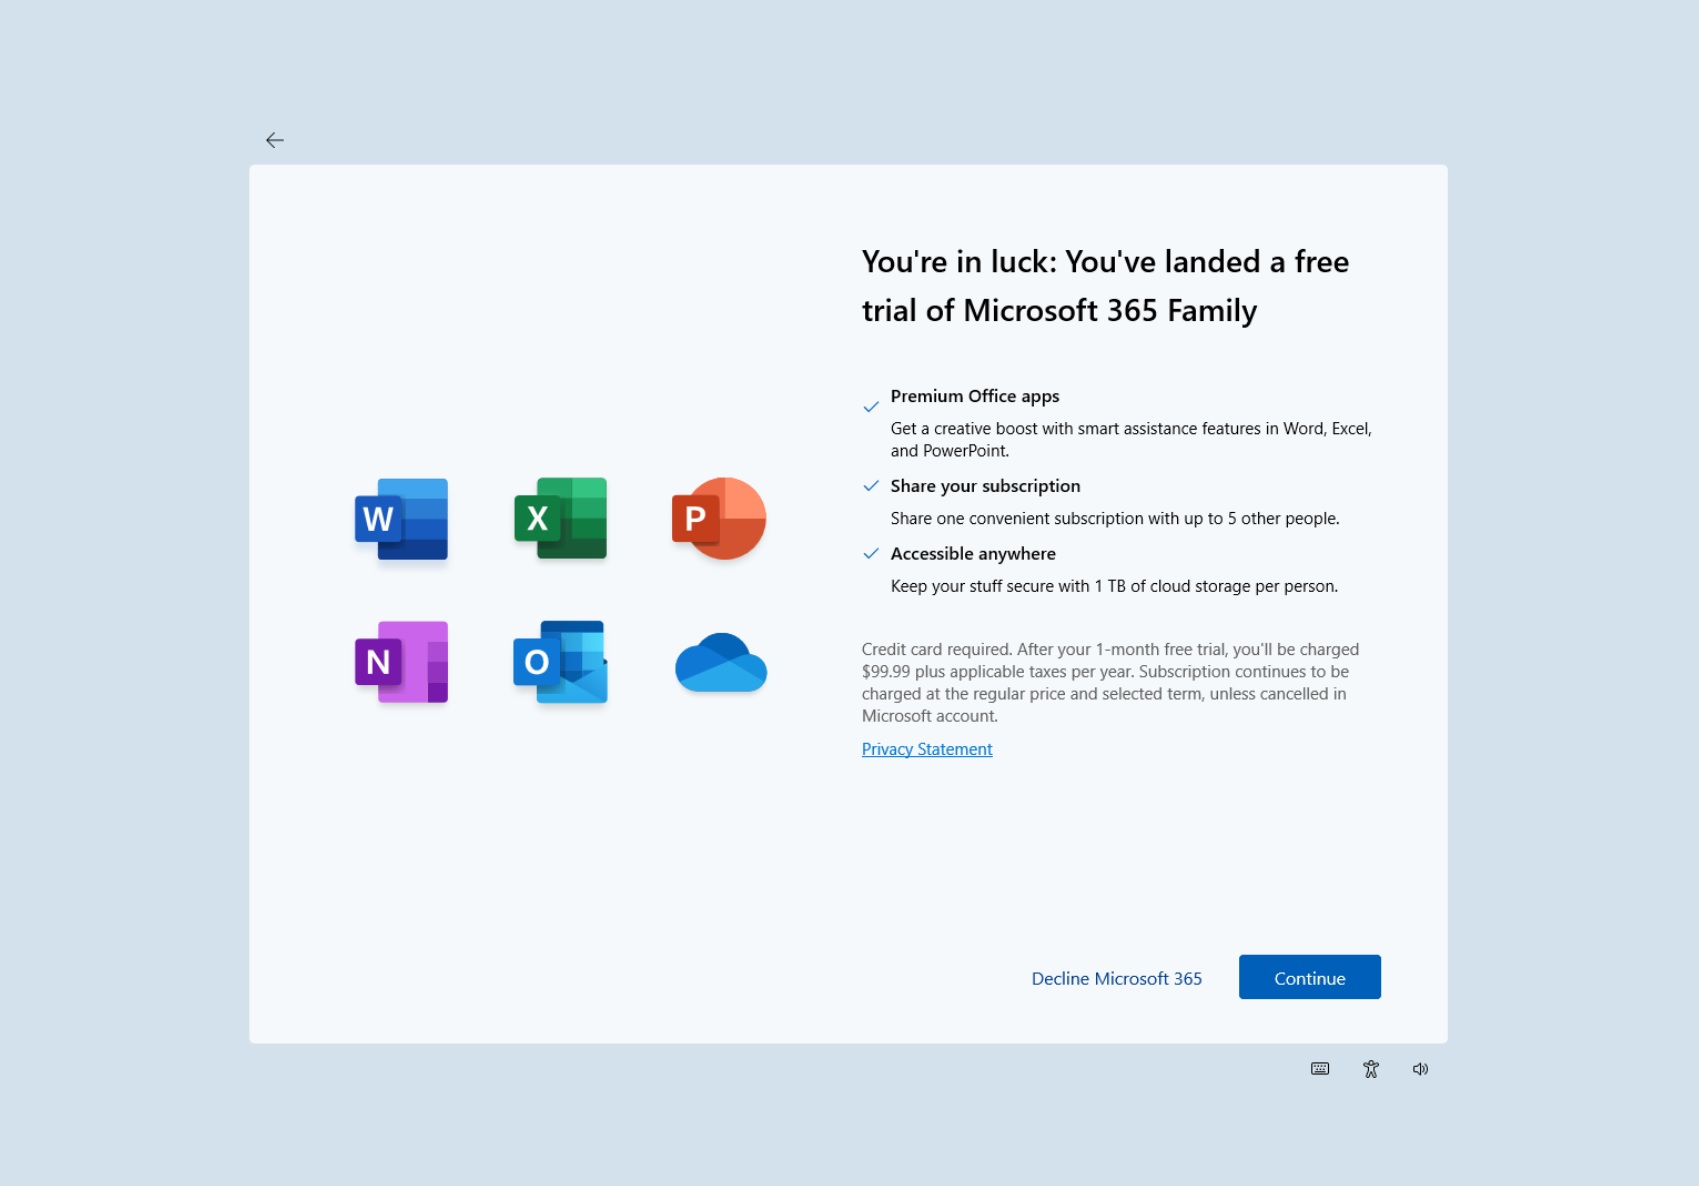Click the Premium Office apps heading
This screenshot has width=1699, height=1186.
coord(974,396)
